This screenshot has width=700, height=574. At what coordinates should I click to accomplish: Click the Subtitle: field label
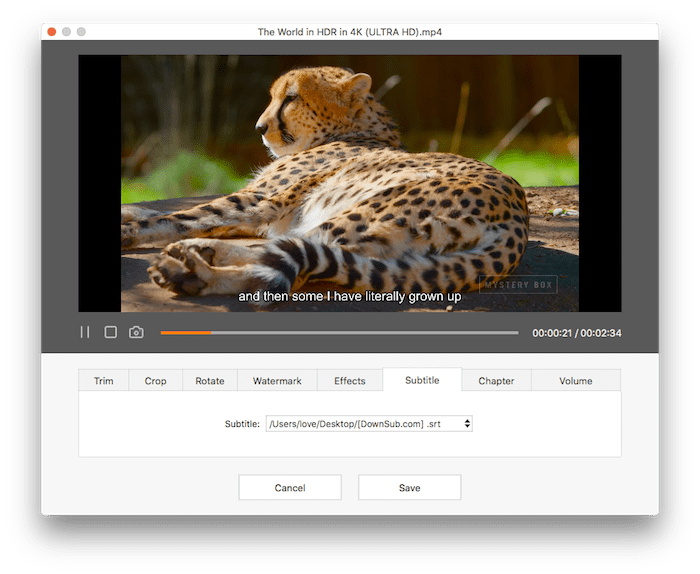[x=242, y=424]
